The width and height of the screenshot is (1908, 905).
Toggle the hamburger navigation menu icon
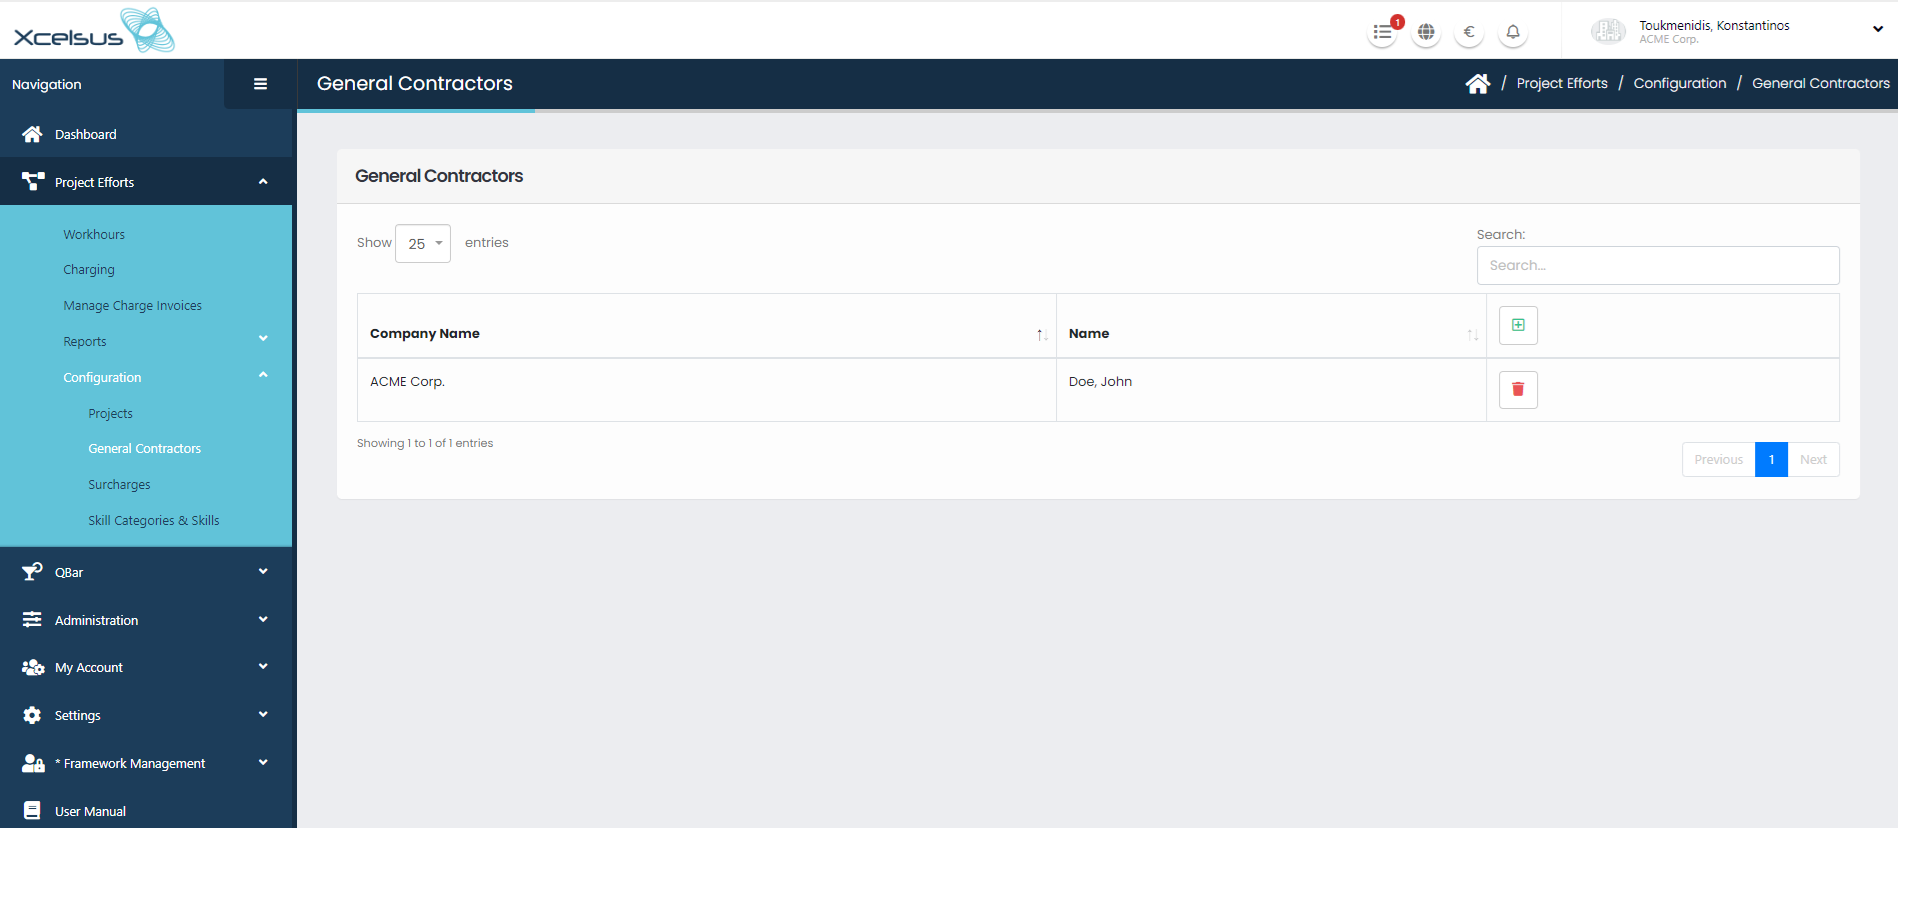click(x=260, y=84)
